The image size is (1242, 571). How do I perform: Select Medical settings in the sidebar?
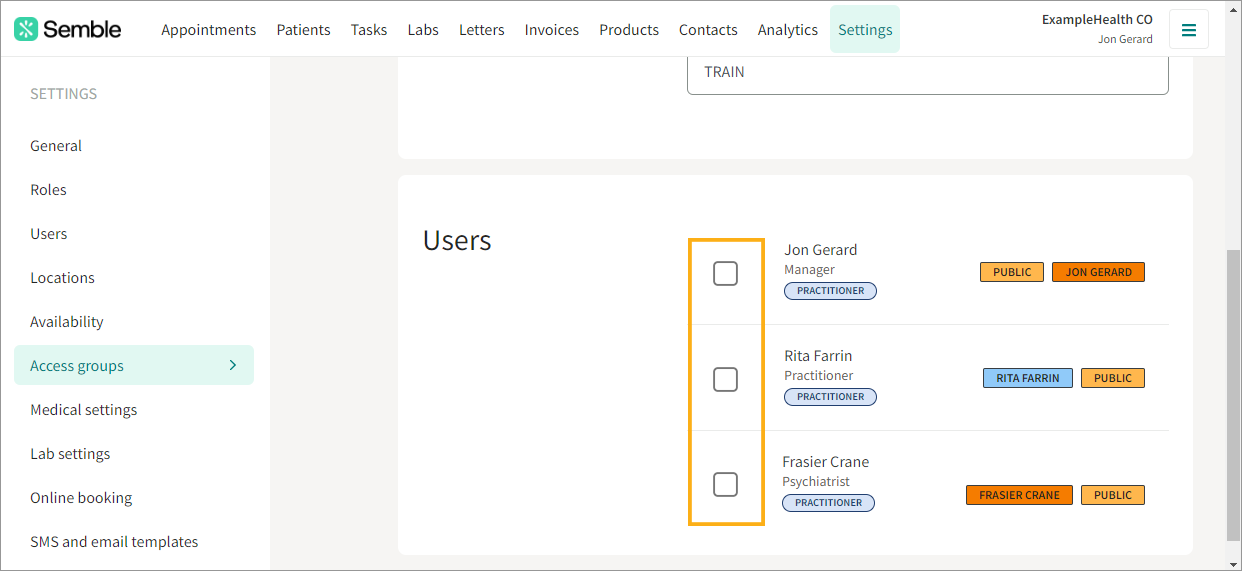point(83,409)
